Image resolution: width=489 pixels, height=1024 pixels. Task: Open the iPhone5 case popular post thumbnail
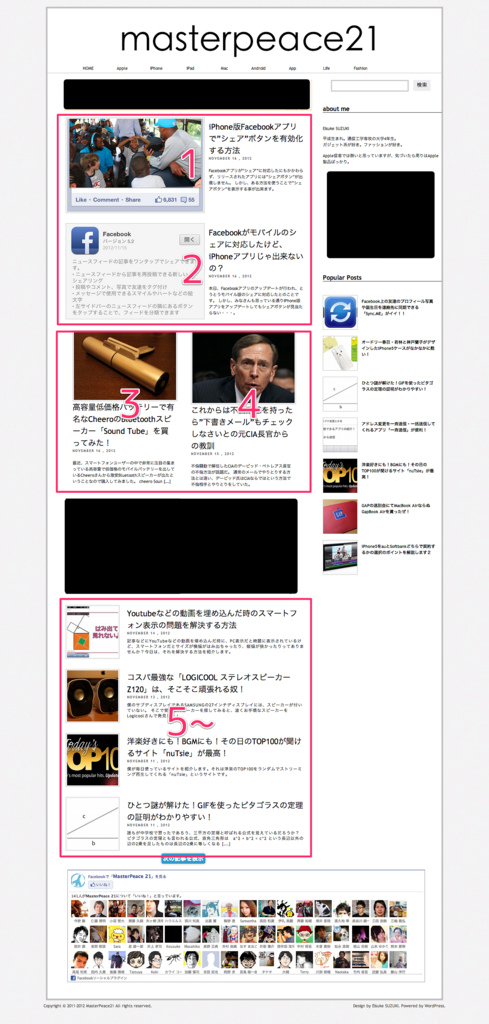(x=339, y=353)
